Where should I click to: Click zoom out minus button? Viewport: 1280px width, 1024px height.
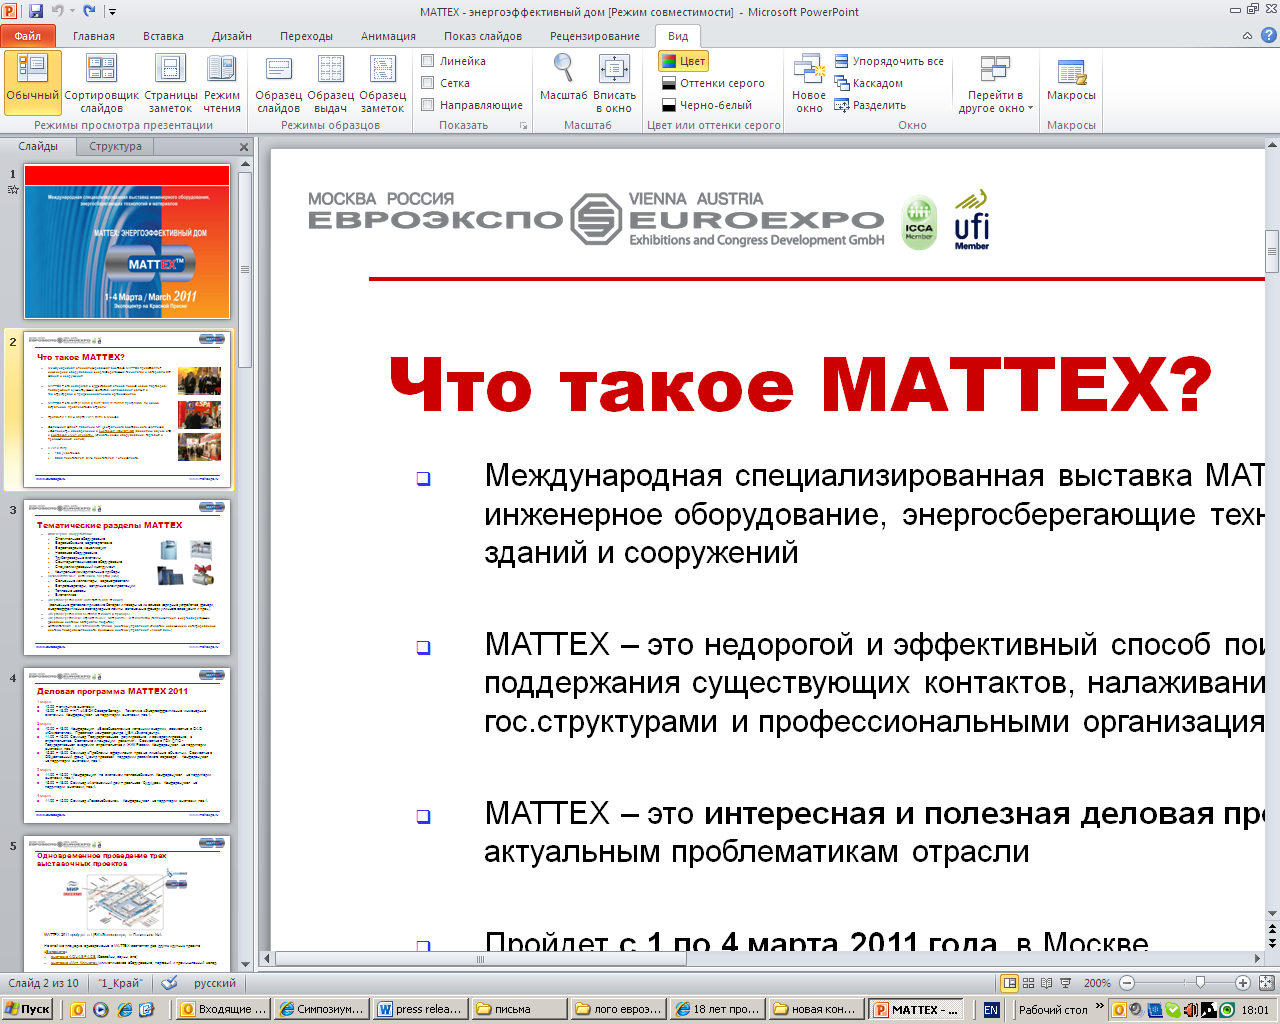(x=1127, y=983)
